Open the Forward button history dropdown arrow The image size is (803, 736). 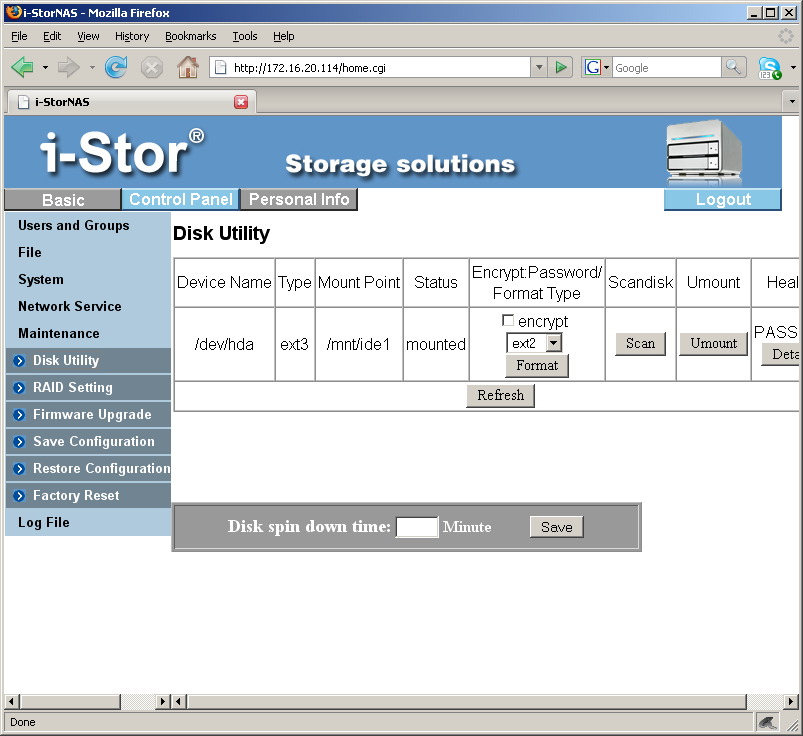92,67
